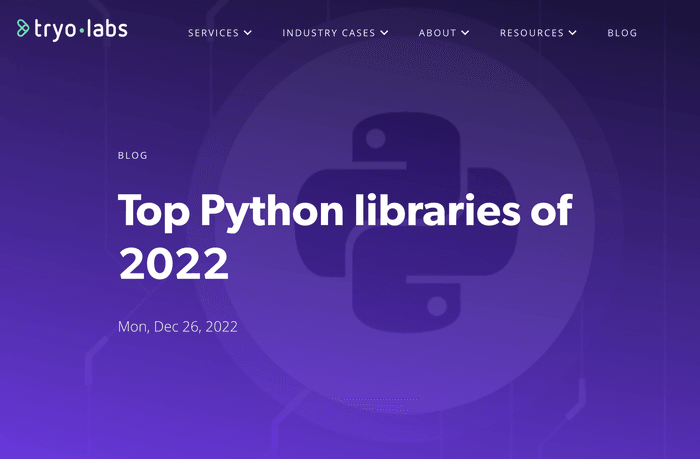The image size is (700, 459).
Task: Open the Resources menu
Action: click(x=531, y=33)
